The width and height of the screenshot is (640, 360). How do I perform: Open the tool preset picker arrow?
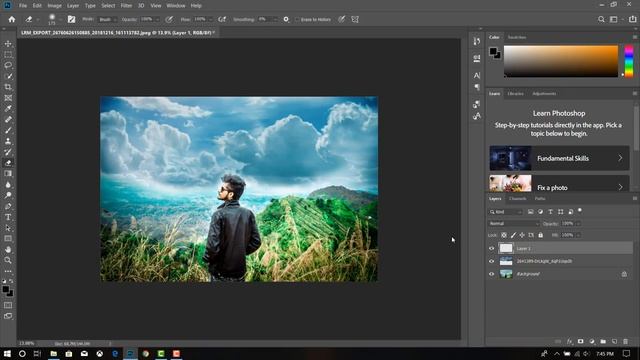click(38, 20)
